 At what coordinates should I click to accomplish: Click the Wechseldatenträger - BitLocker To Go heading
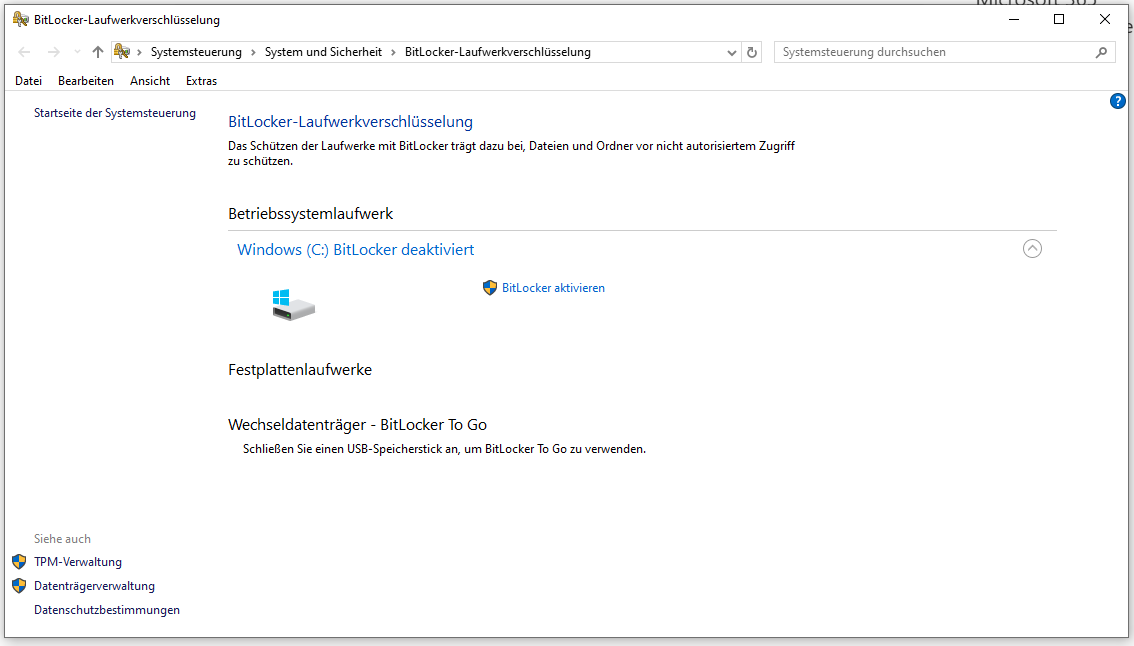pos(357,425)
